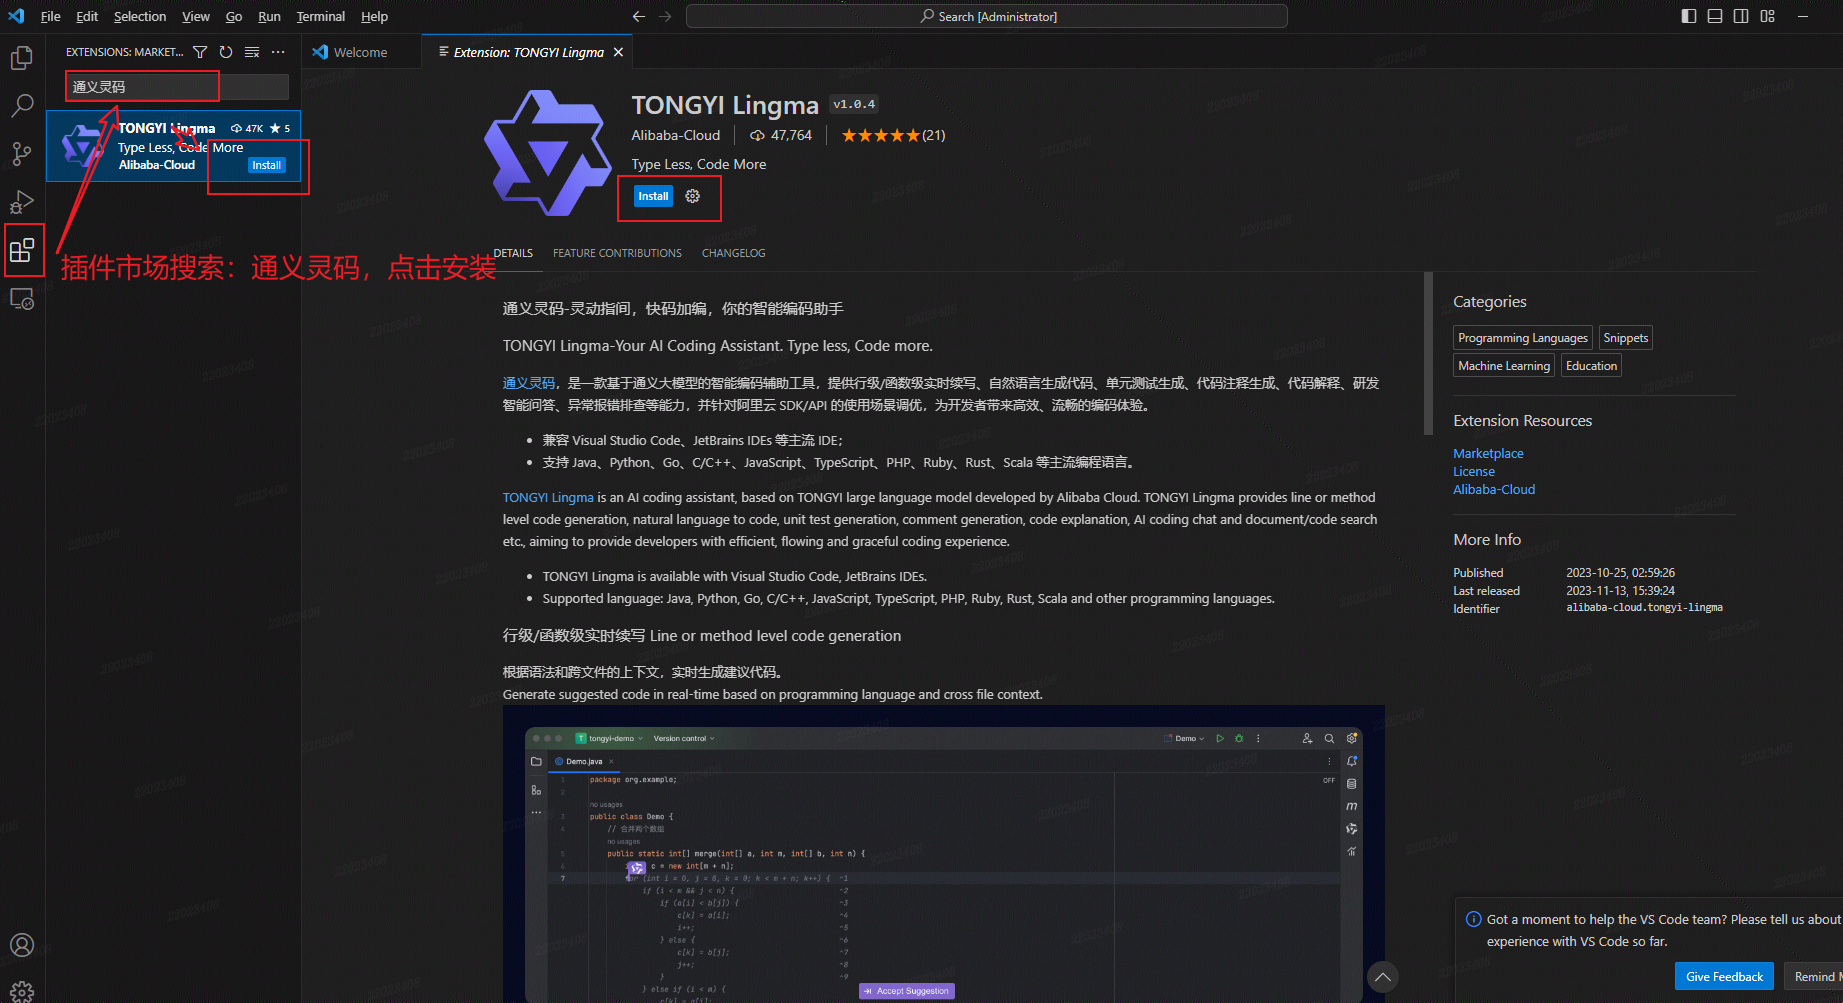Click the Give Feedback button
The width and height of the screenshot is (1843, 1003).
point(1724,977)
